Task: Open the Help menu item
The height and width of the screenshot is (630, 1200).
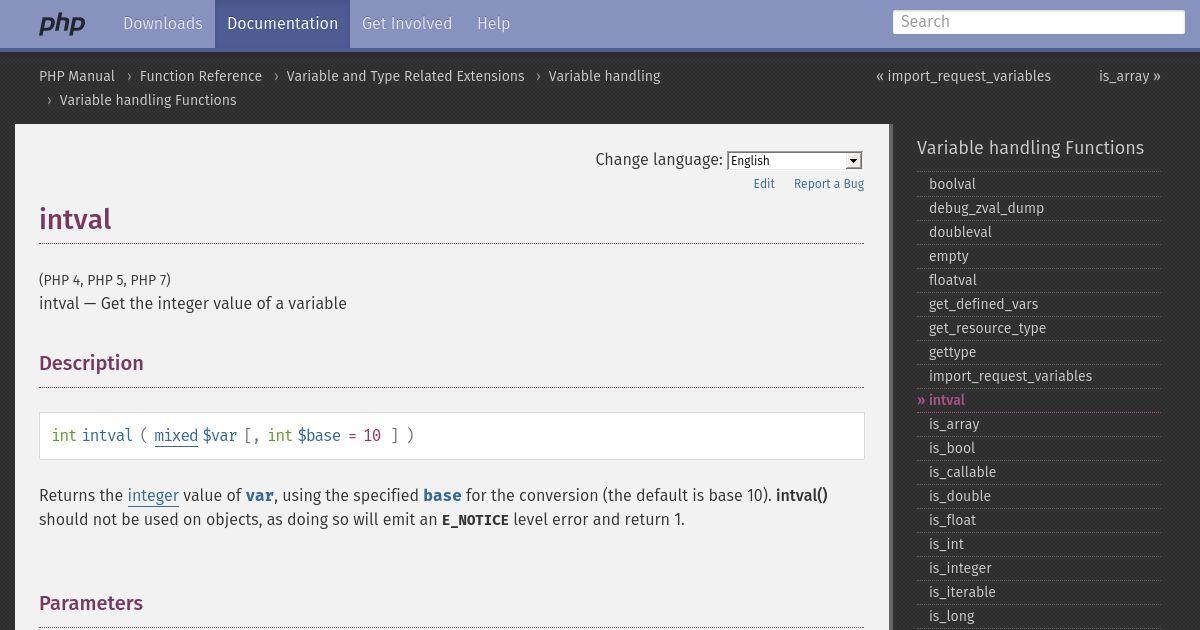Action: coord(493,24)
